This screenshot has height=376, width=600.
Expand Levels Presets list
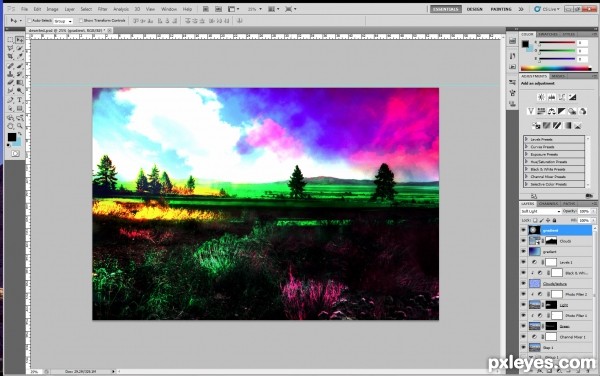(x=527, y=139)
